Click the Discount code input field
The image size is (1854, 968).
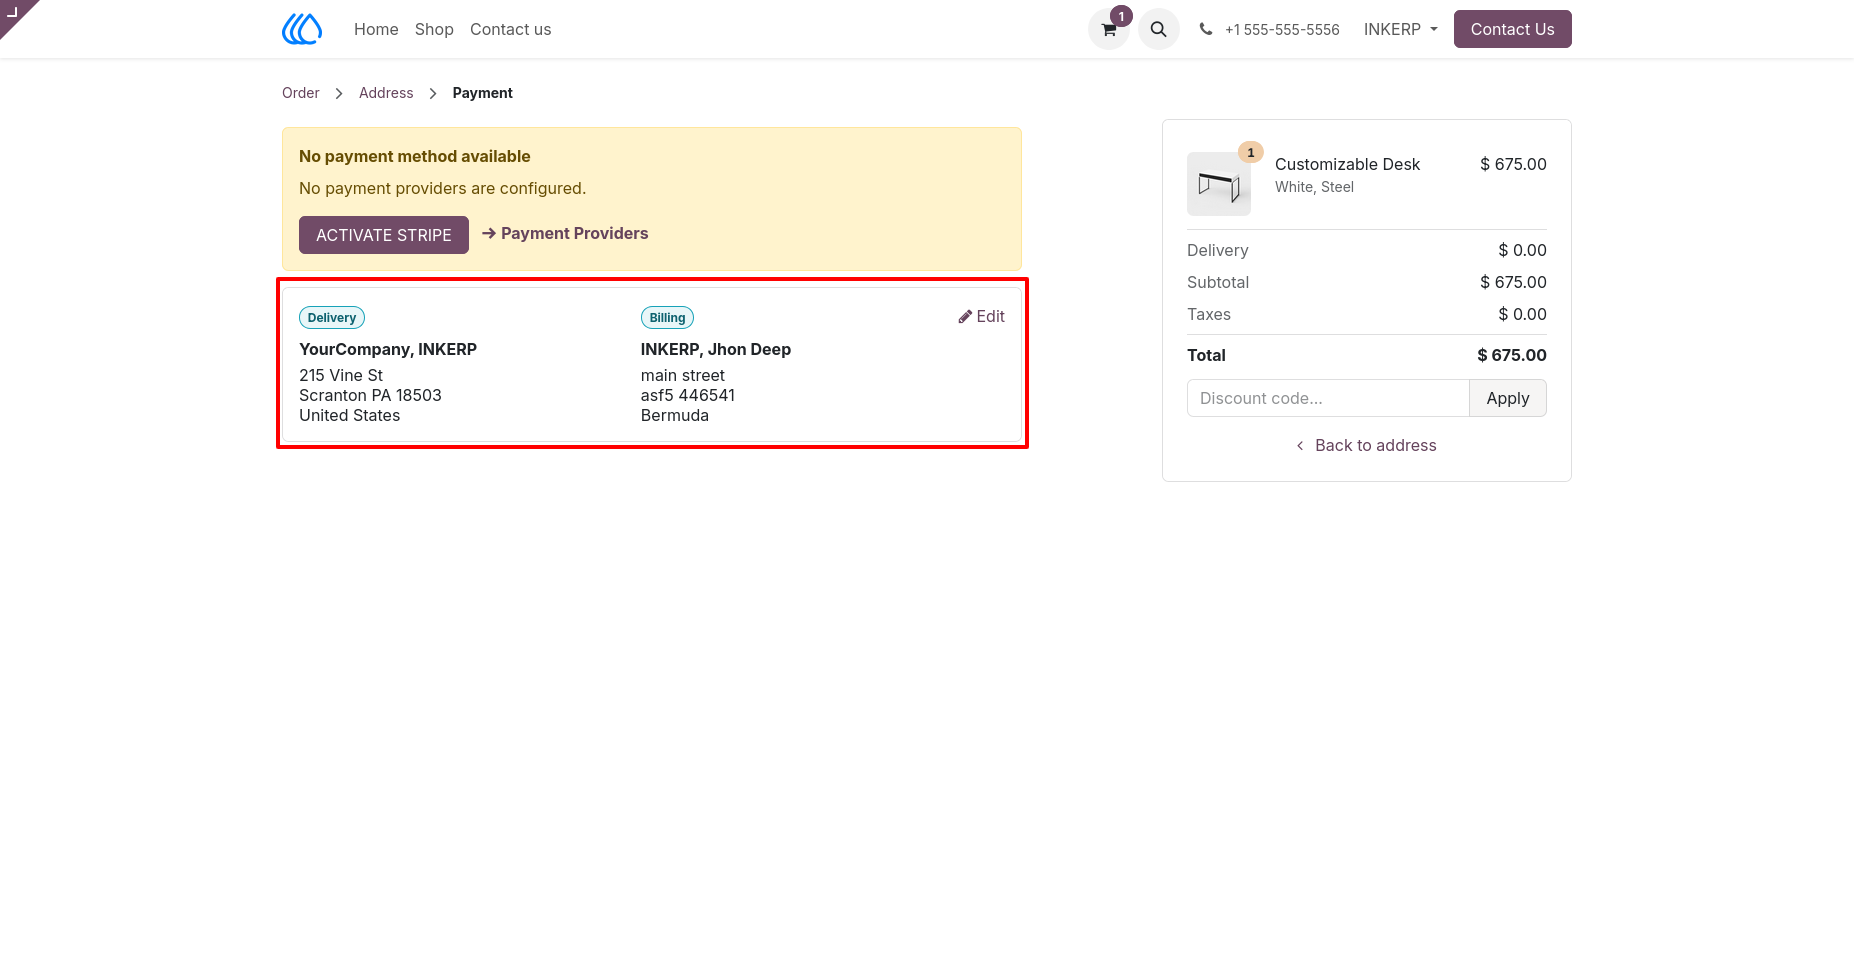pyautogui.click(x=1328, y=398)
